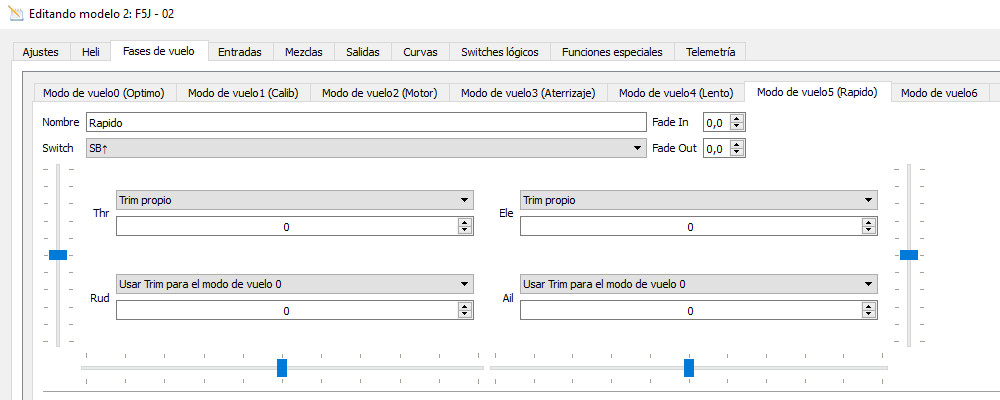Decrease the Ail trim value stepper

coord(868,315)
